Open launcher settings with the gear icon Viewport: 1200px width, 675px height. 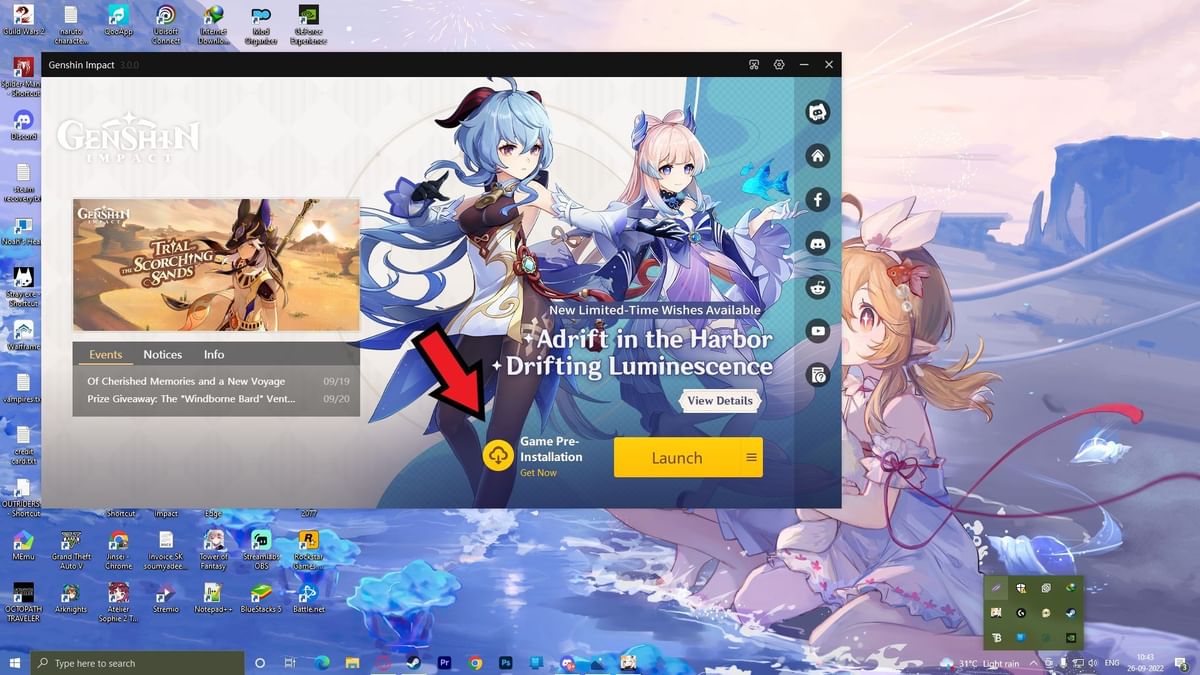[x=779, y=64]
